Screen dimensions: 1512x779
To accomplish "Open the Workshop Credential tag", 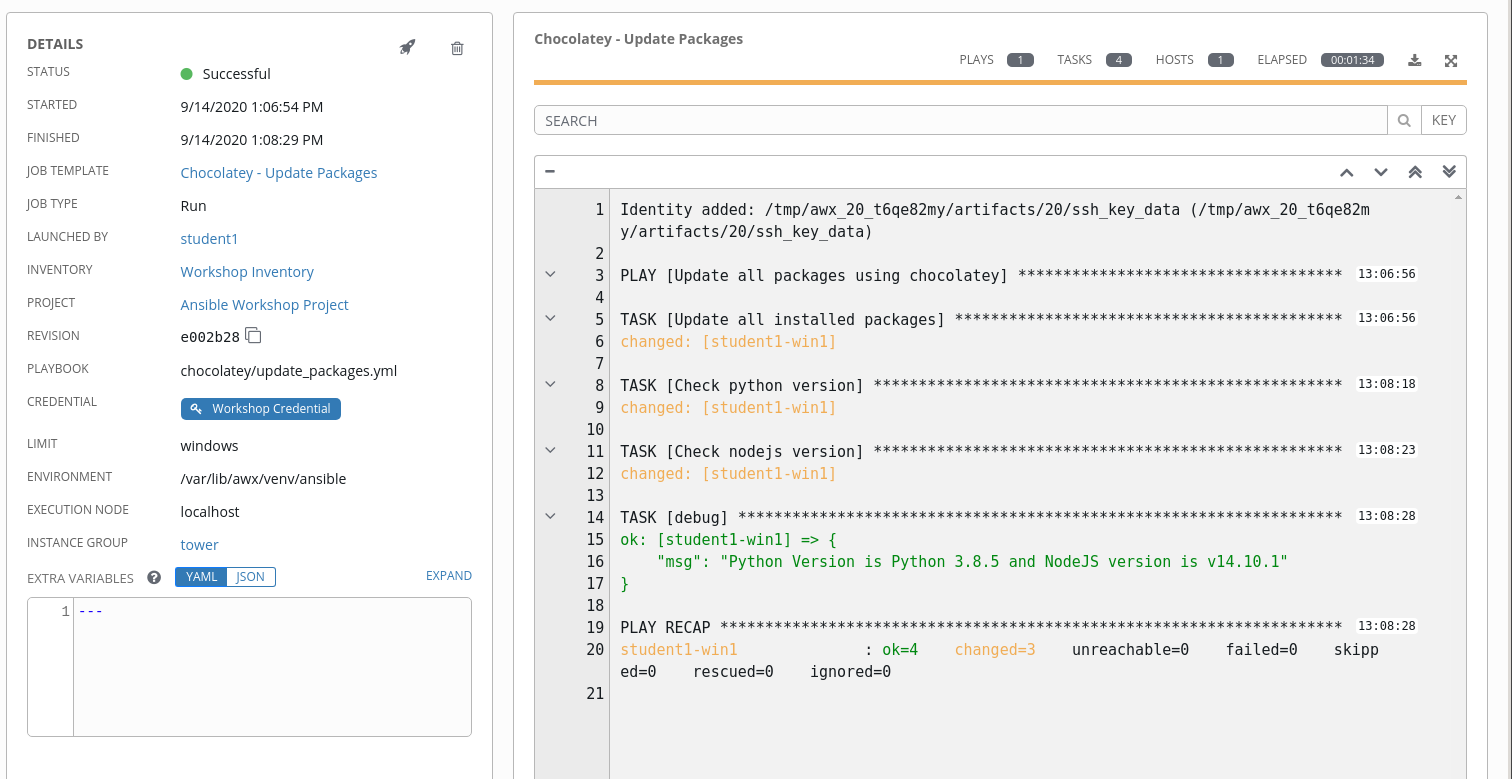I will [x=261, y=409].
